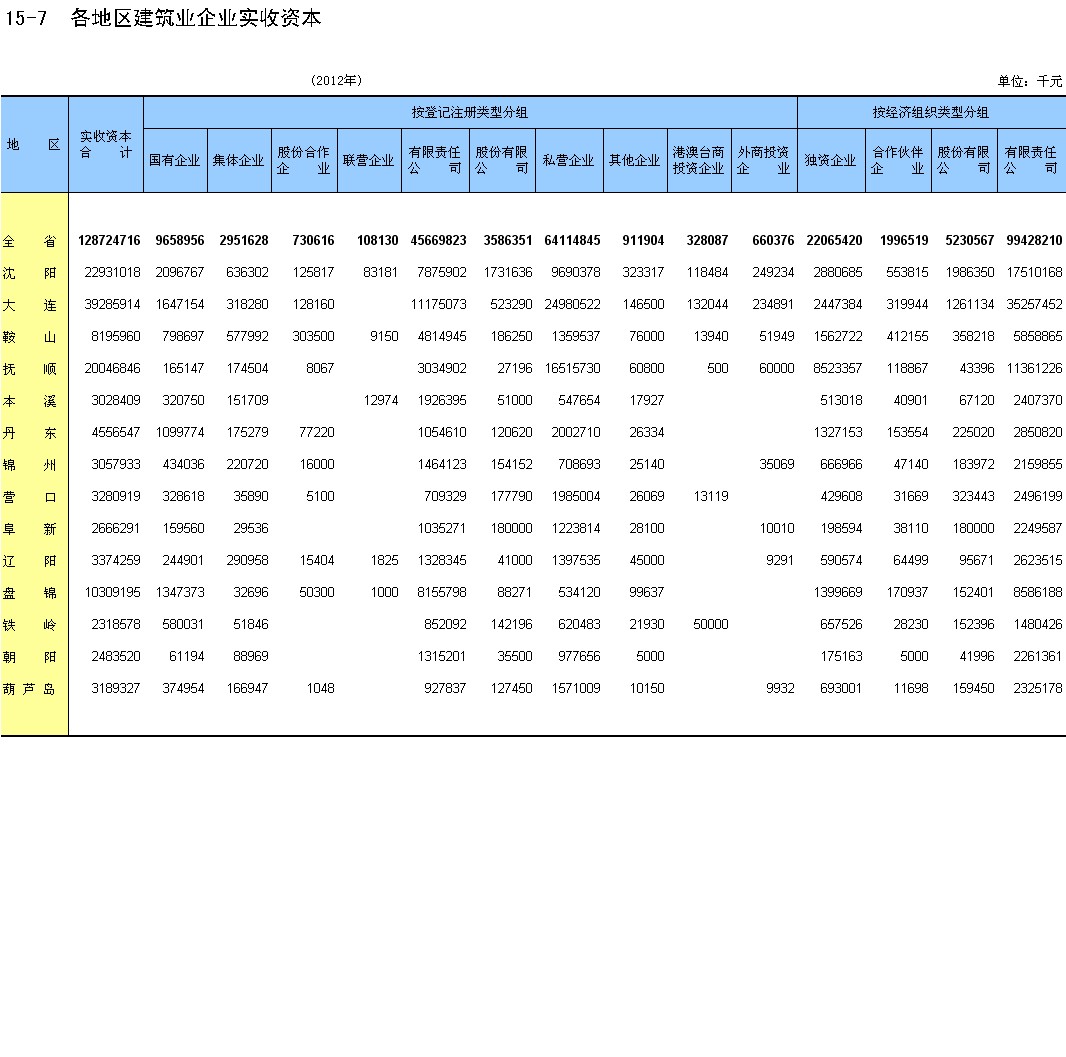Click the '本溪' row label

[x=30, y=401]
